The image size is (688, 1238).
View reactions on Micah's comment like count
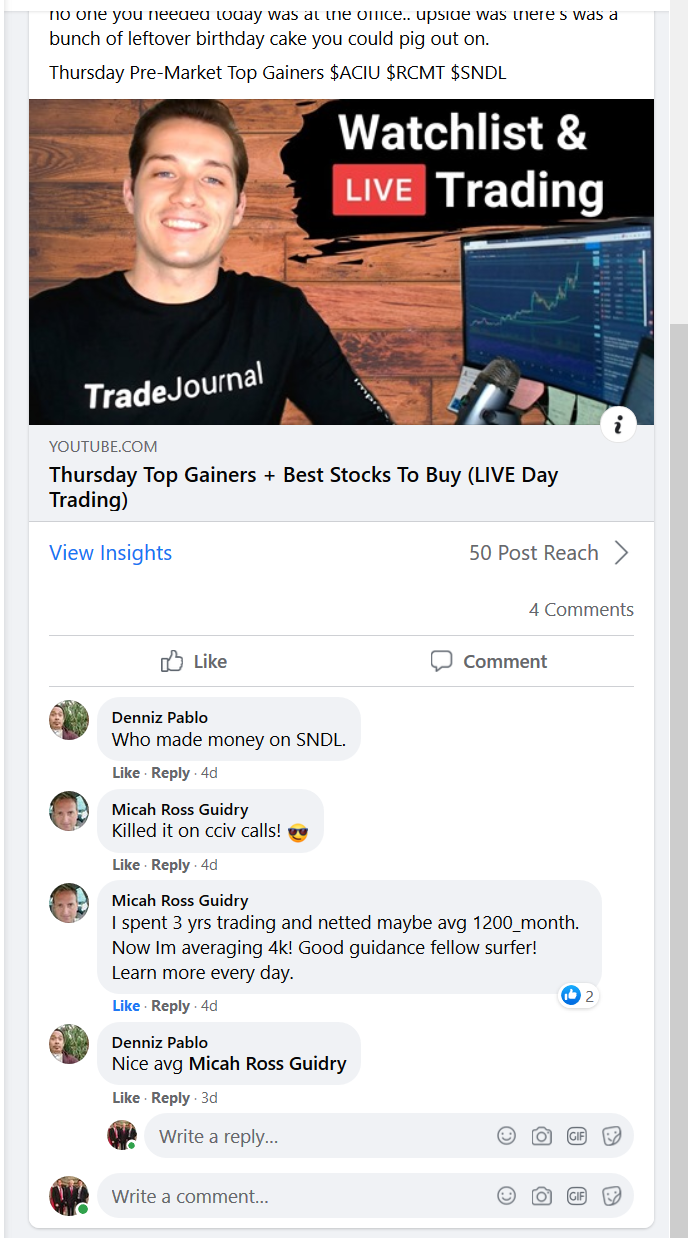pos(579,995)
